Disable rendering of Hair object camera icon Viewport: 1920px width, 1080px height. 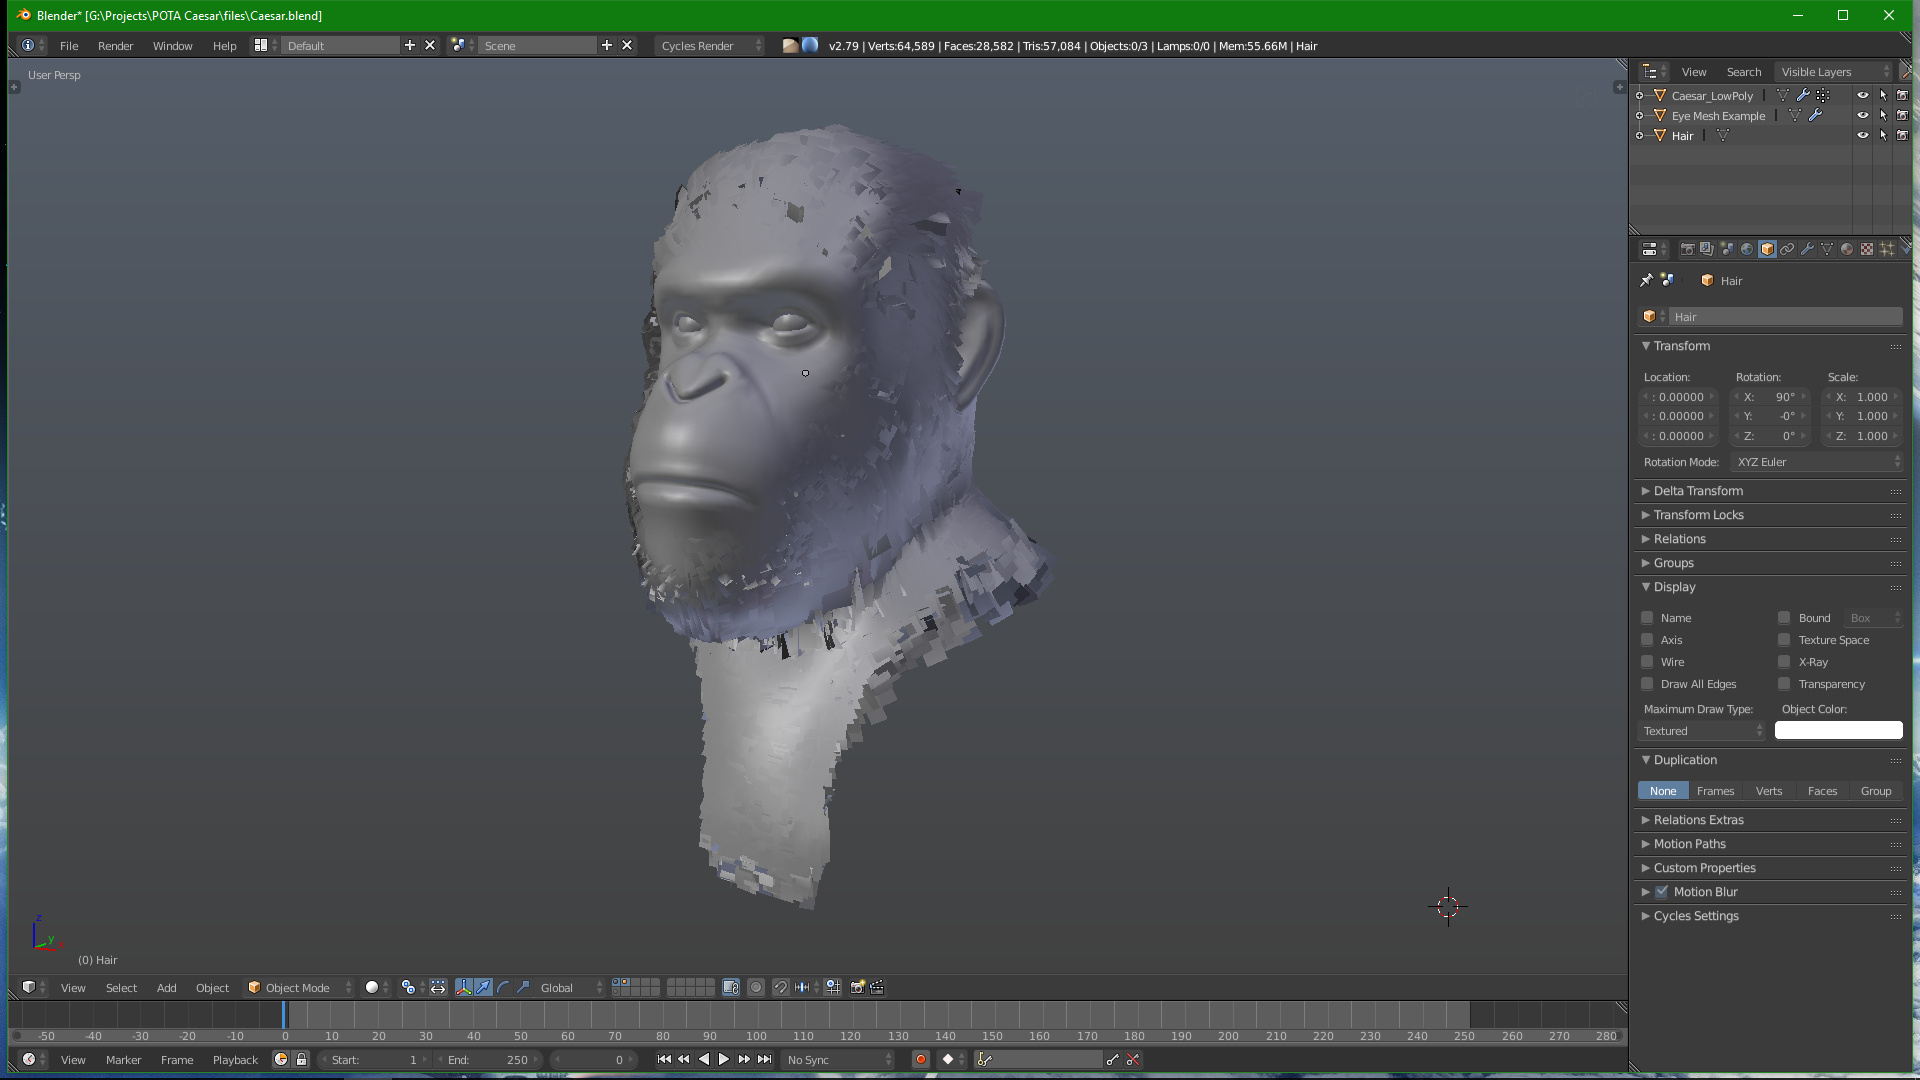1902,136
